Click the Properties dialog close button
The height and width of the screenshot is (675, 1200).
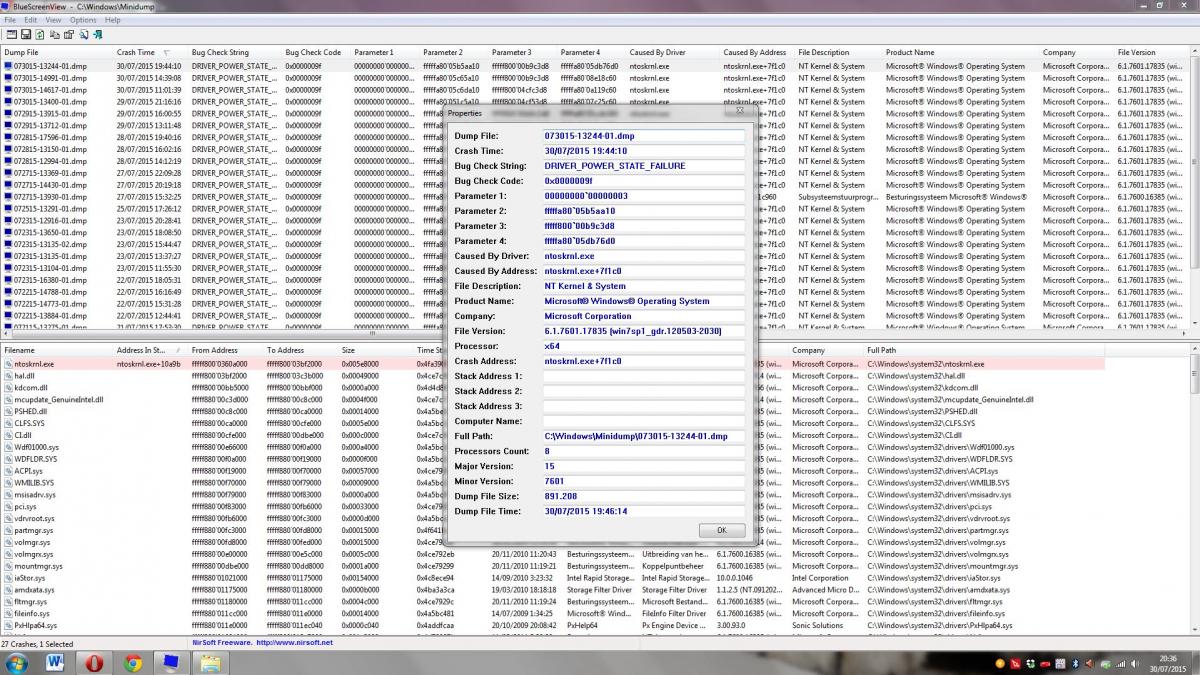click(741, 112)
